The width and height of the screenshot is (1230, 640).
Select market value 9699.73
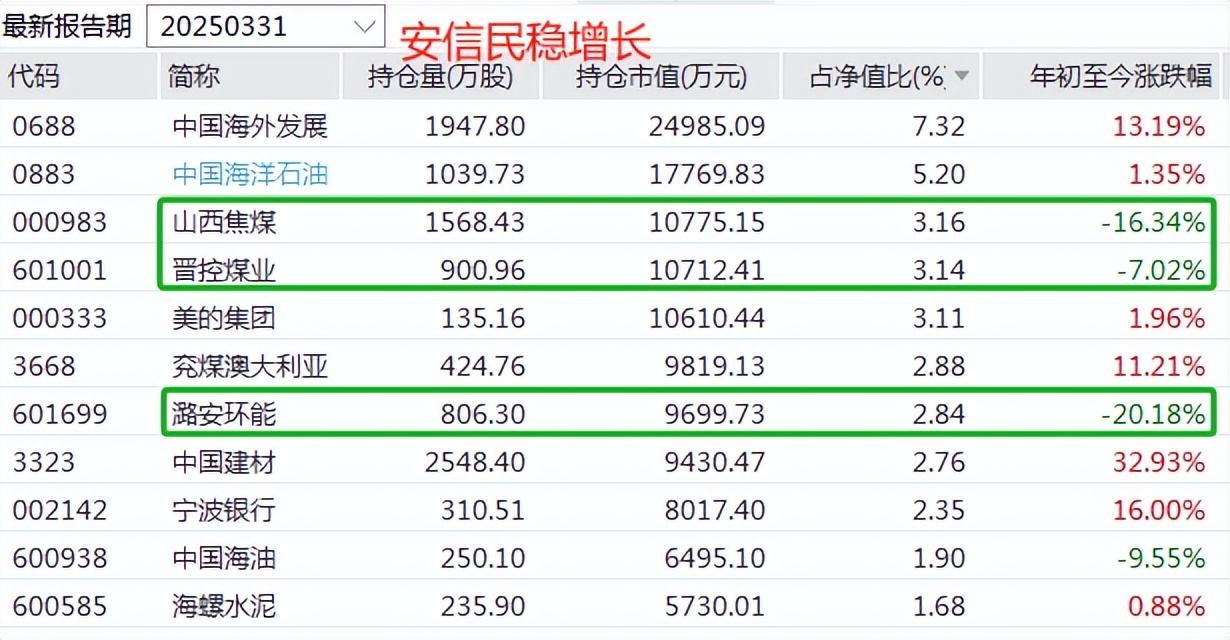(x=715, y=414)
